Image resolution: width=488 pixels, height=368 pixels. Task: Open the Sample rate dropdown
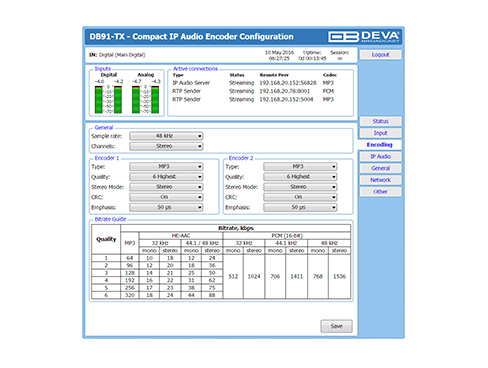tap(166, 136)
